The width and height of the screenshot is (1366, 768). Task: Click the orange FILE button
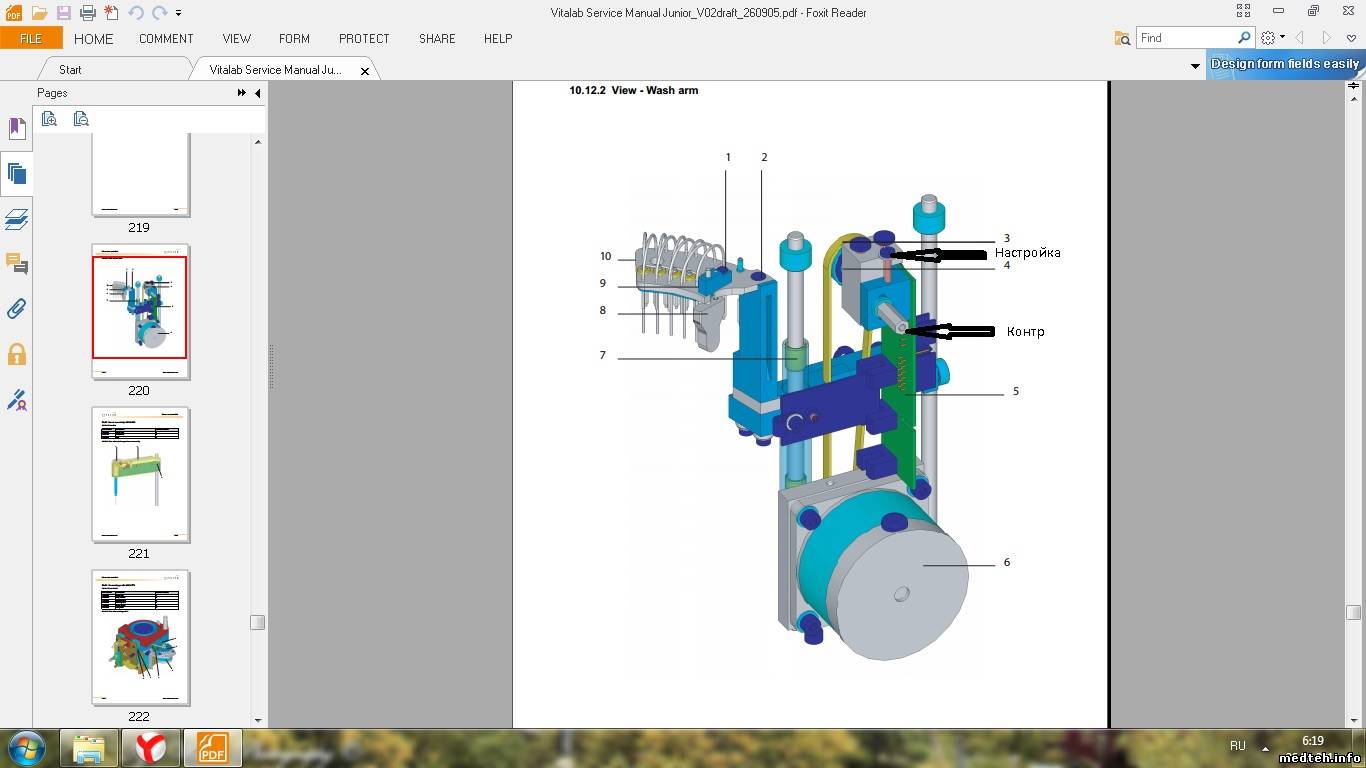point(31,38)
